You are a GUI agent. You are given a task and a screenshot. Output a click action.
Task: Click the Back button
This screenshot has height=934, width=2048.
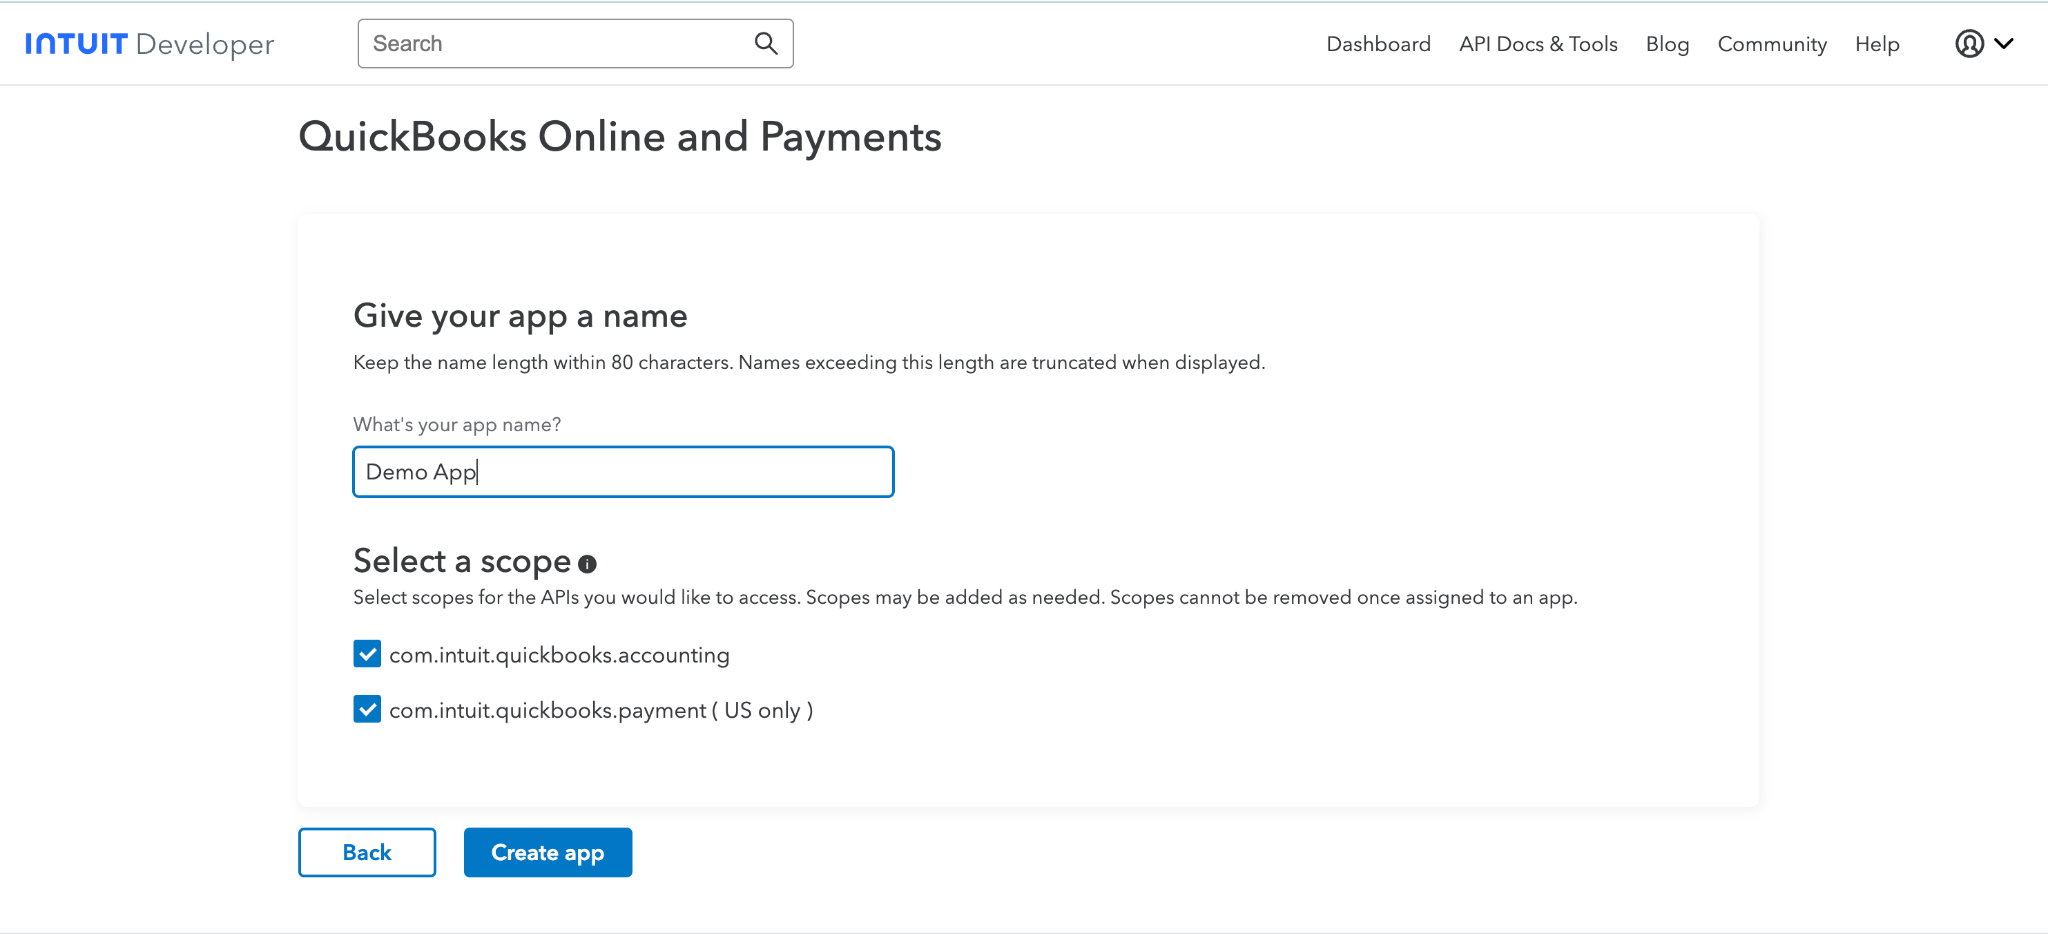(x=367, y=852)
